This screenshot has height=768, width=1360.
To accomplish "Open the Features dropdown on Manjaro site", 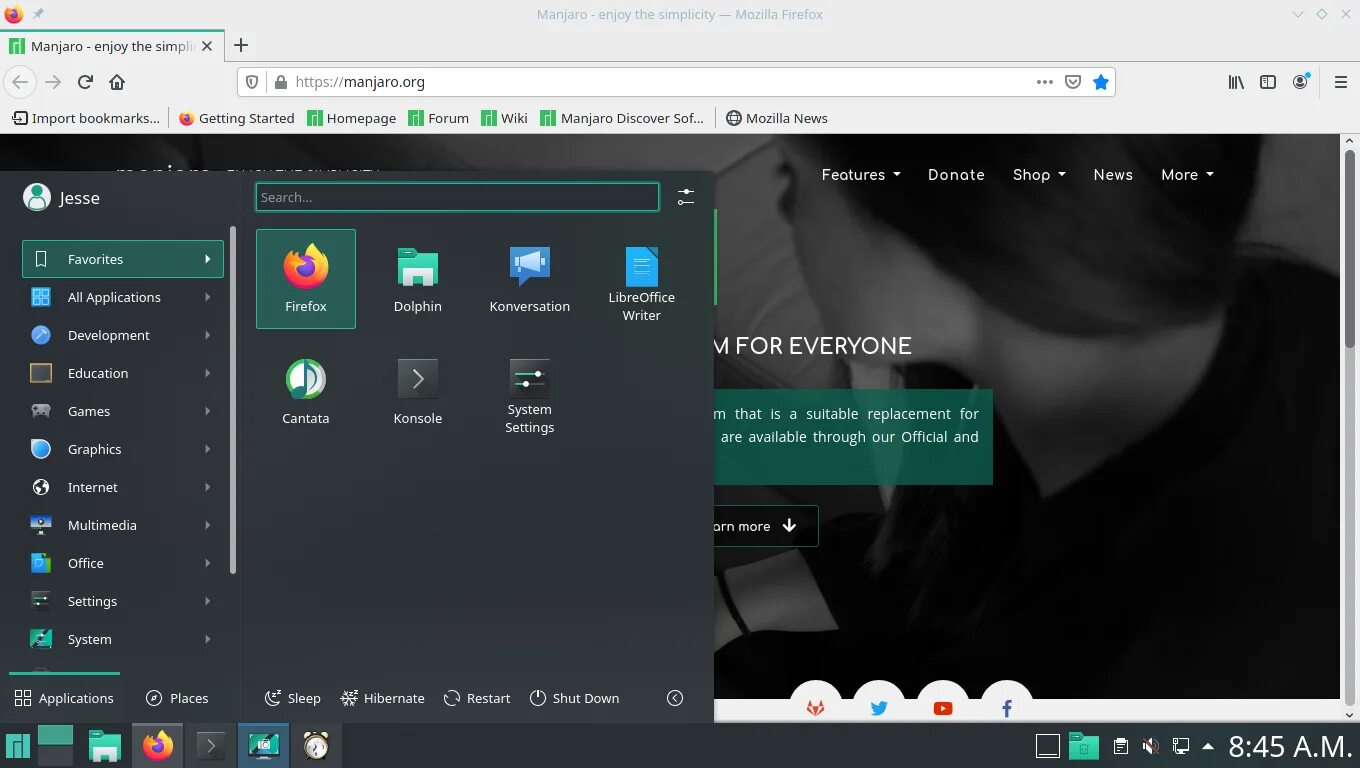I will click(861, 174).
